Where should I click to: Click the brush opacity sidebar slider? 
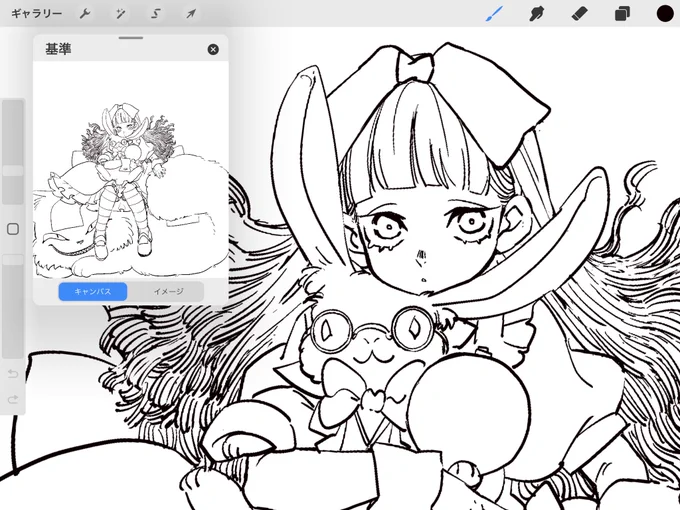click(x=13, y=307)
